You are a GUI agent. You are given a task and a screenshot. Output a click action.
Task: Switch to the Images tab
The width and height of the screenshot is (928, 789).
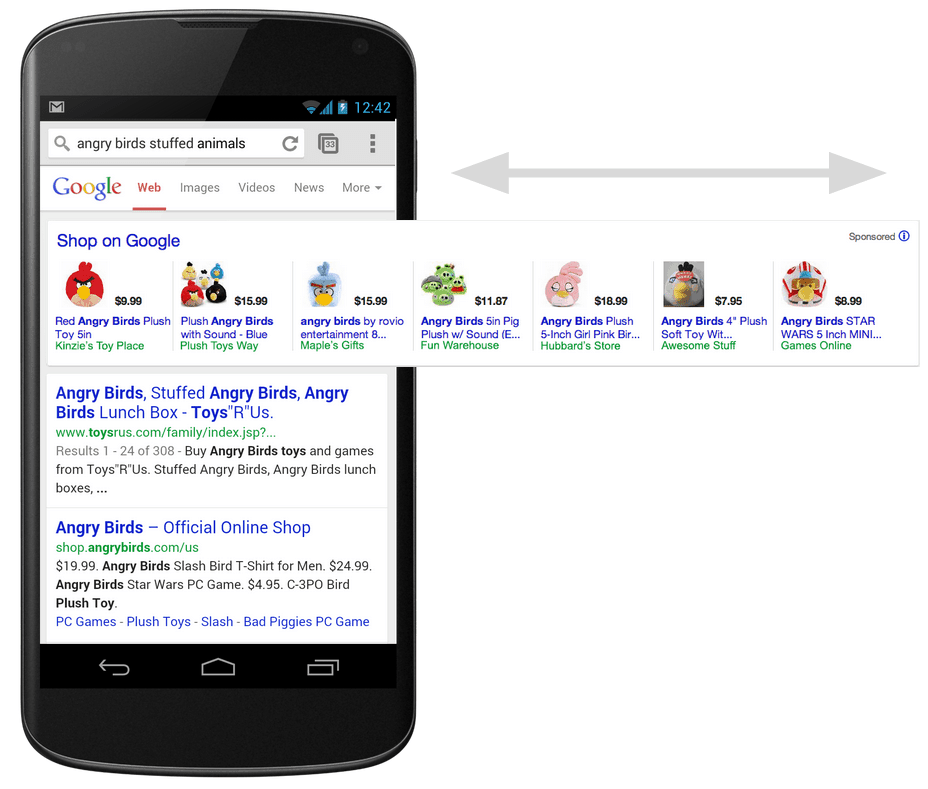click(x=199, y=188)
